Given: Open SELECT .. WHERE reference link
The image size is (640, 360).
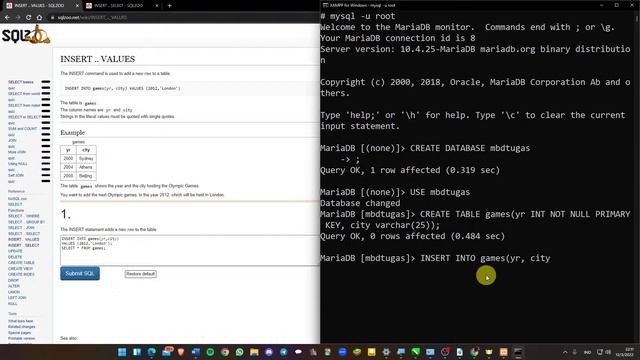Looking at the screenshot, I should [24, 216].
